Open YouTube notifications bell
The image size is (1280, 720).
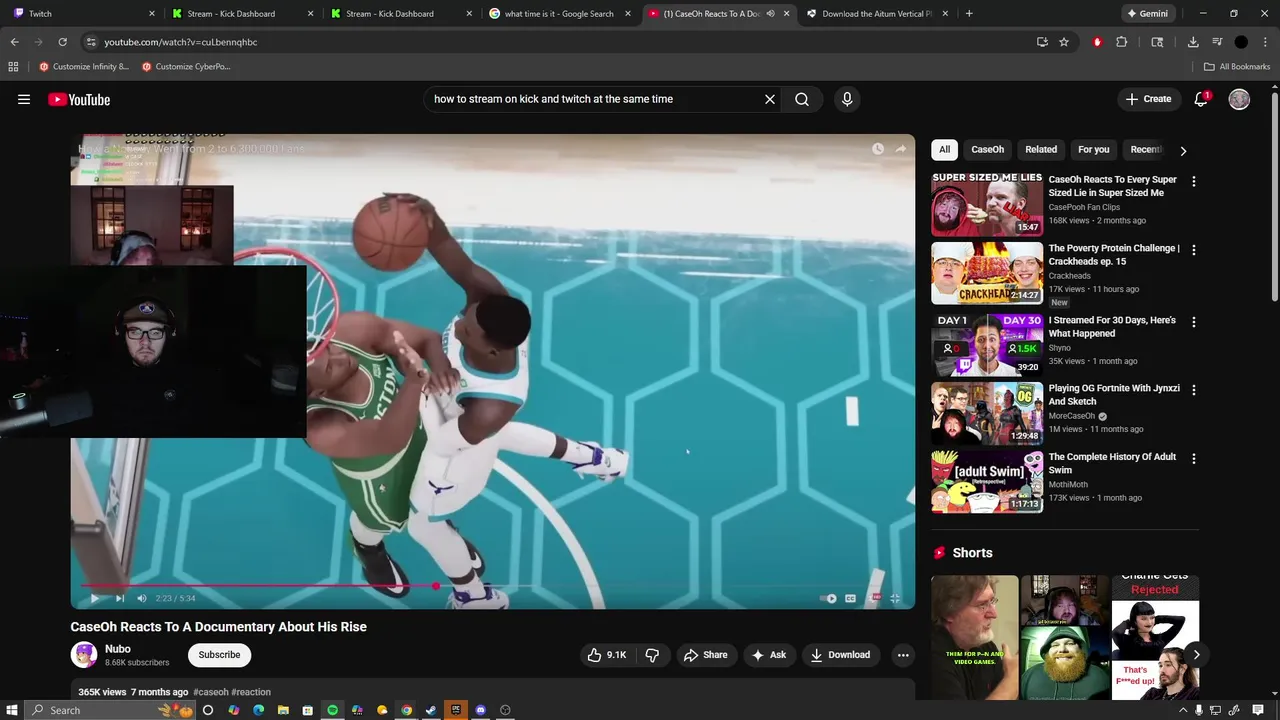tap(1202, 99)
